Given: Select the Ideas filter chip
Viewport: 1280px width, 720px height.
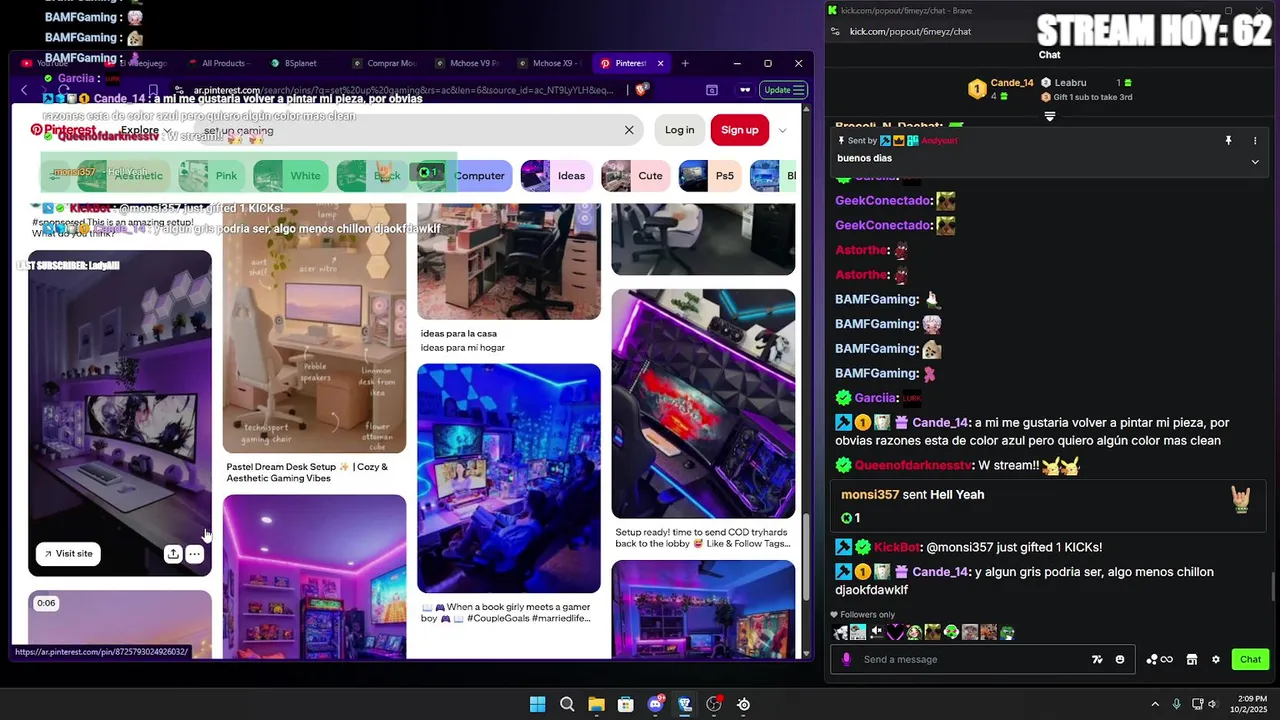Looking at the screenshot, I should coord(557,175).
